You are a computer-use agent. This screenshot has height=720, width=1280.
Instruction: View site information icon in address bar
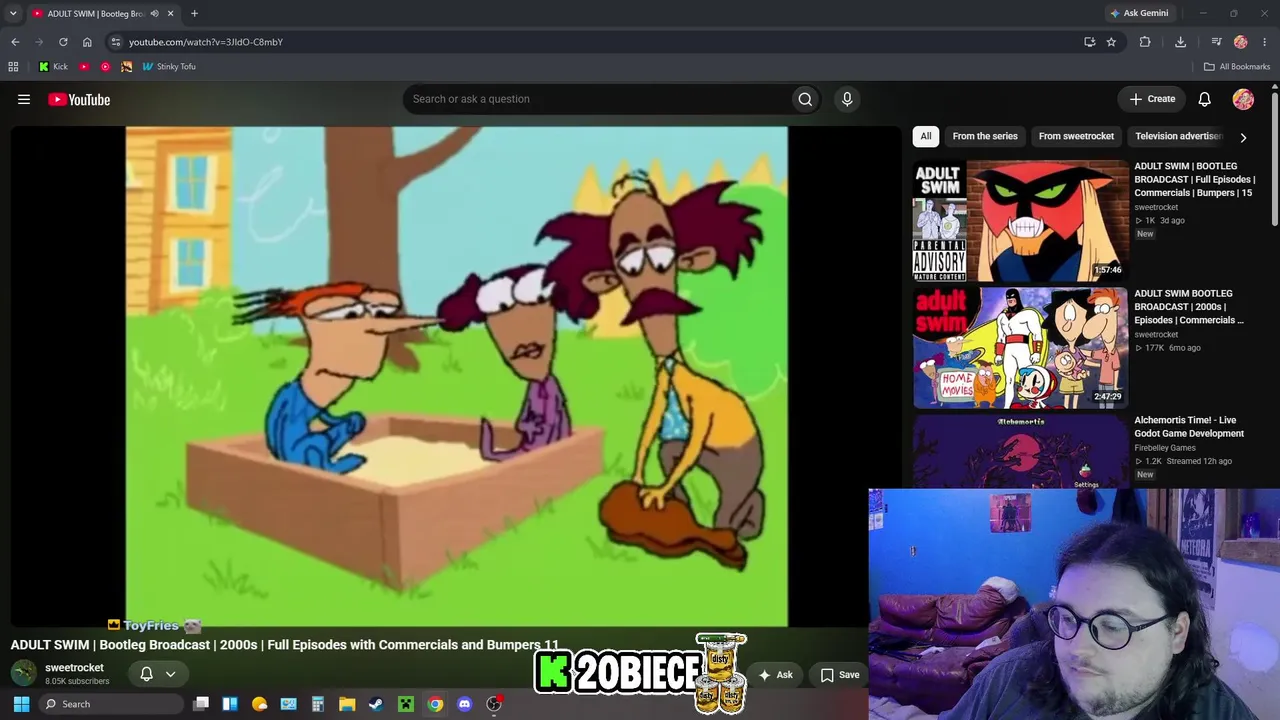[116, 42]
